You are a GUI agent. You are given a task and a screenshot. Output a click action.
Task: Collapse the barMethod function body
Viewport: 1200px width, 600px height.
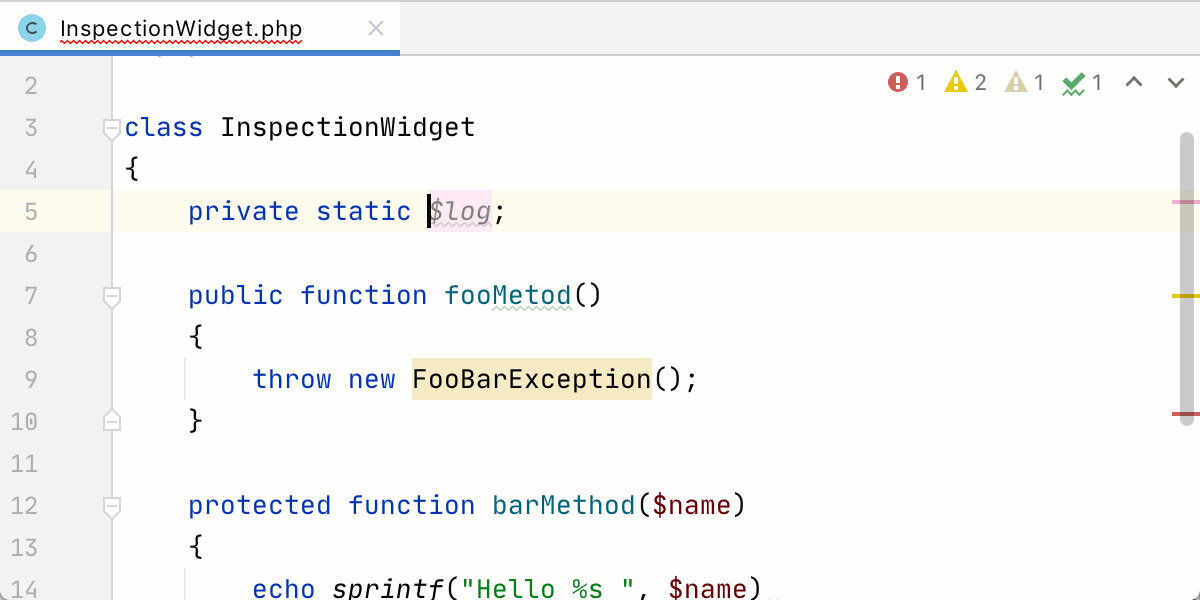(110, 505)
